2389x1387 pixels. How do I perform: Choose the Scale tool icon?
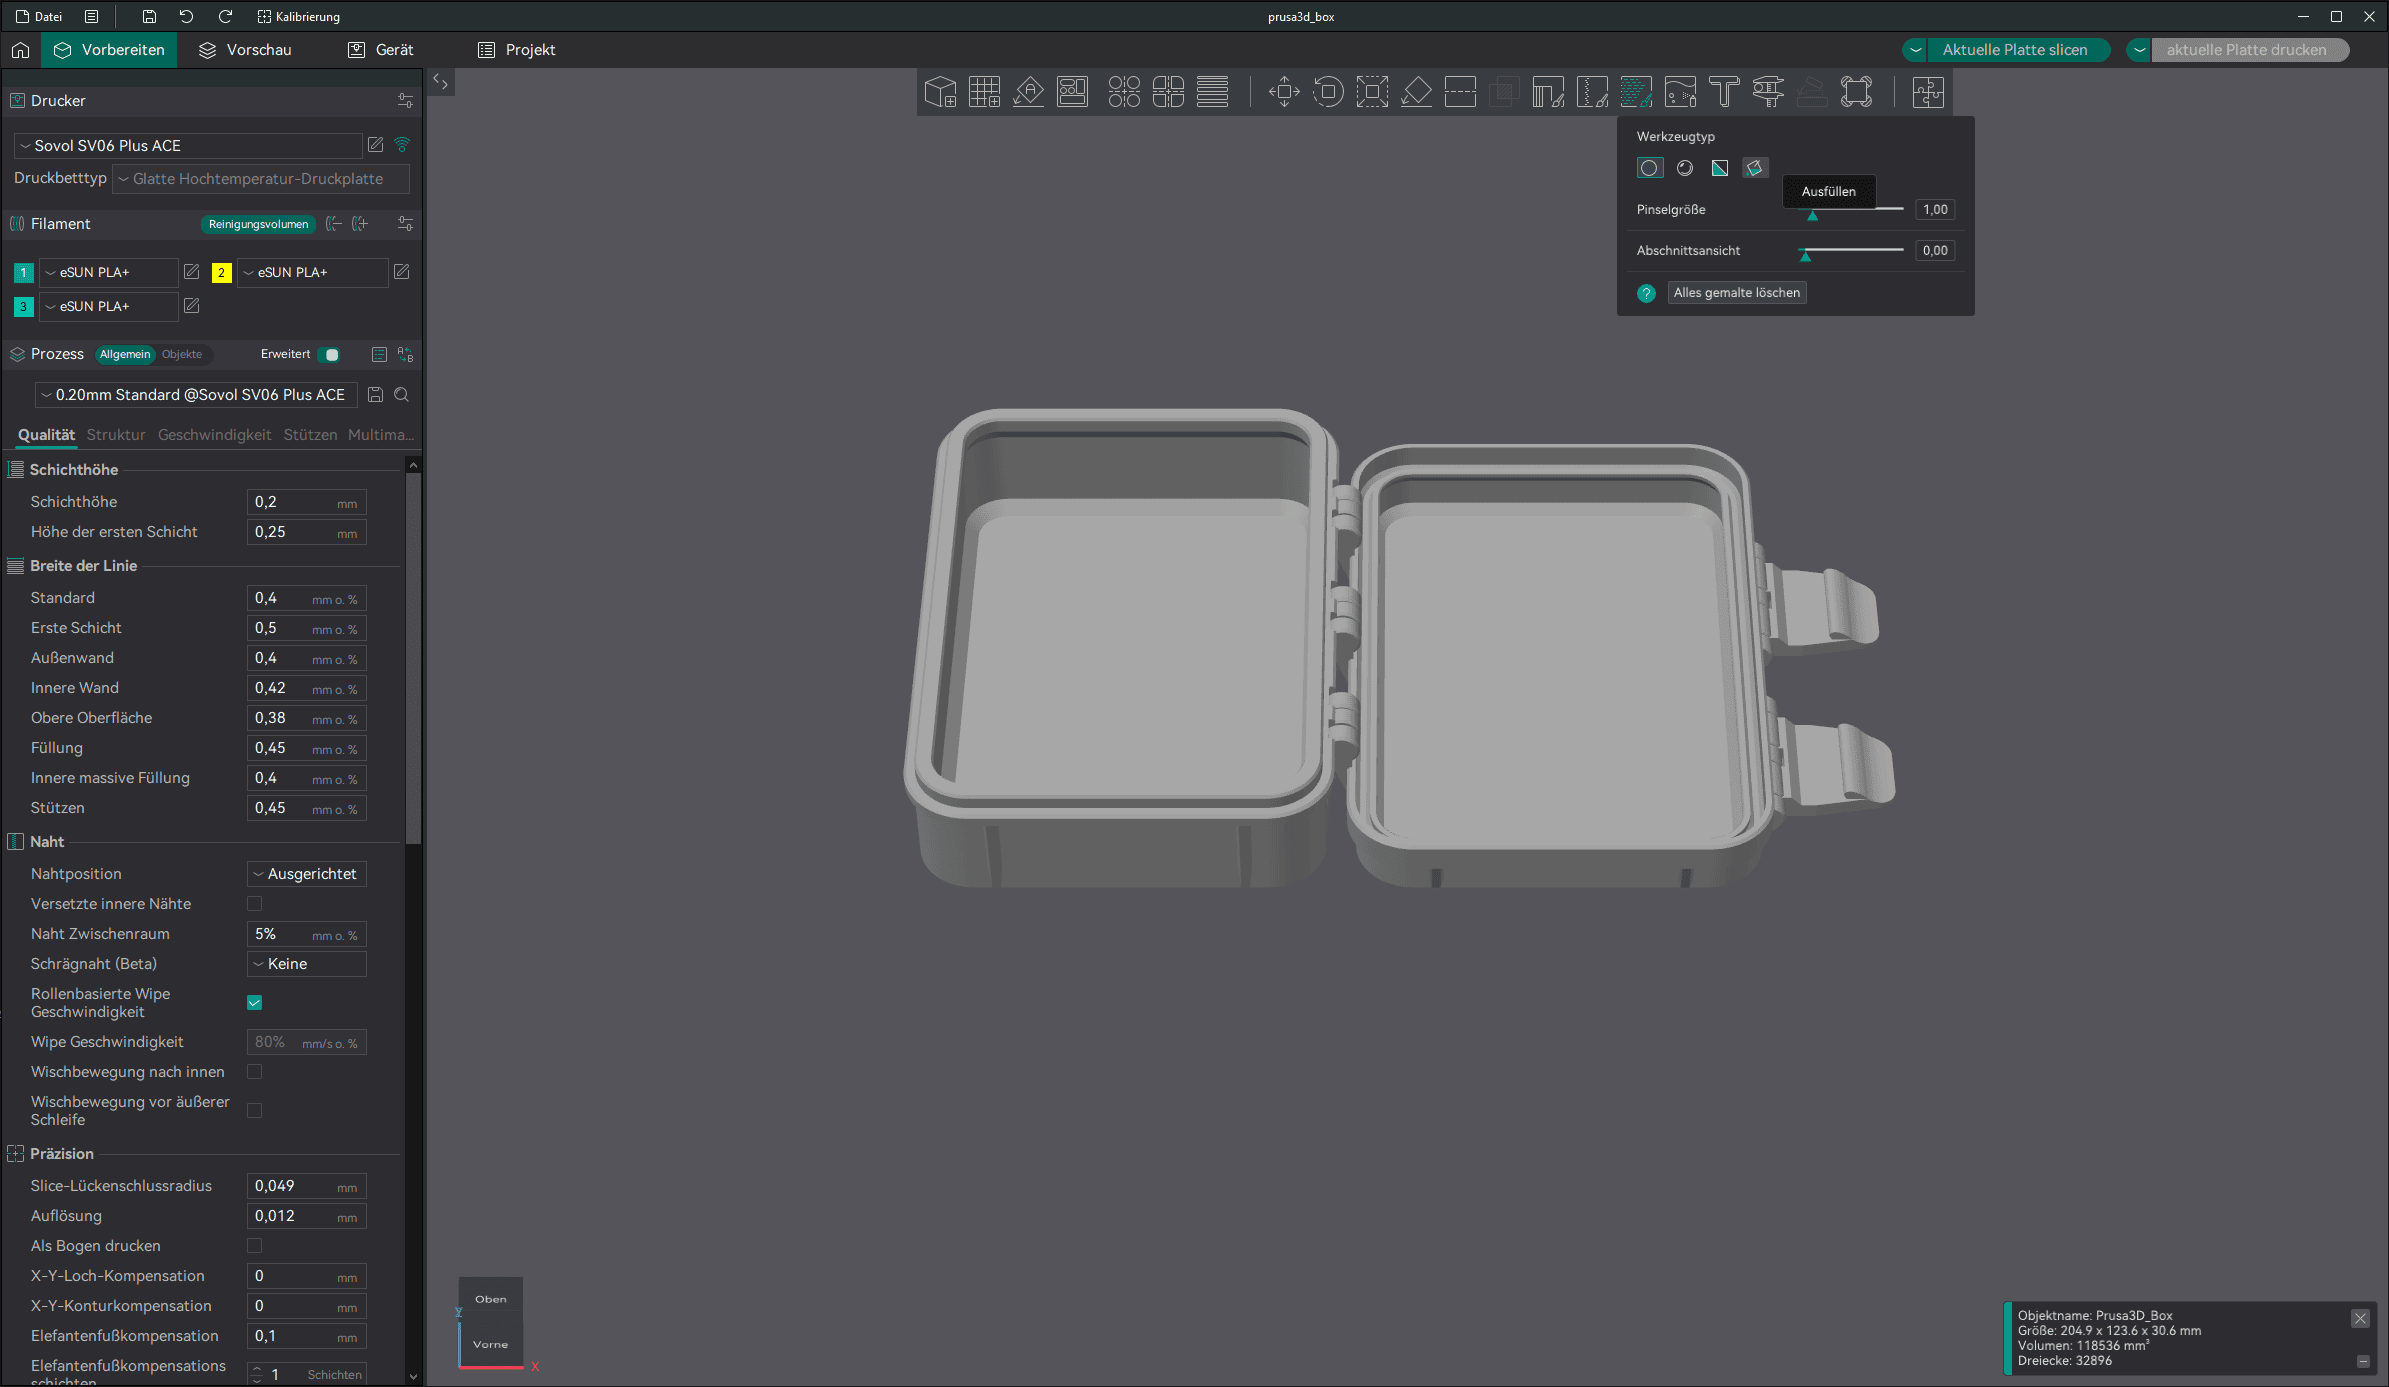(1372, 92)
